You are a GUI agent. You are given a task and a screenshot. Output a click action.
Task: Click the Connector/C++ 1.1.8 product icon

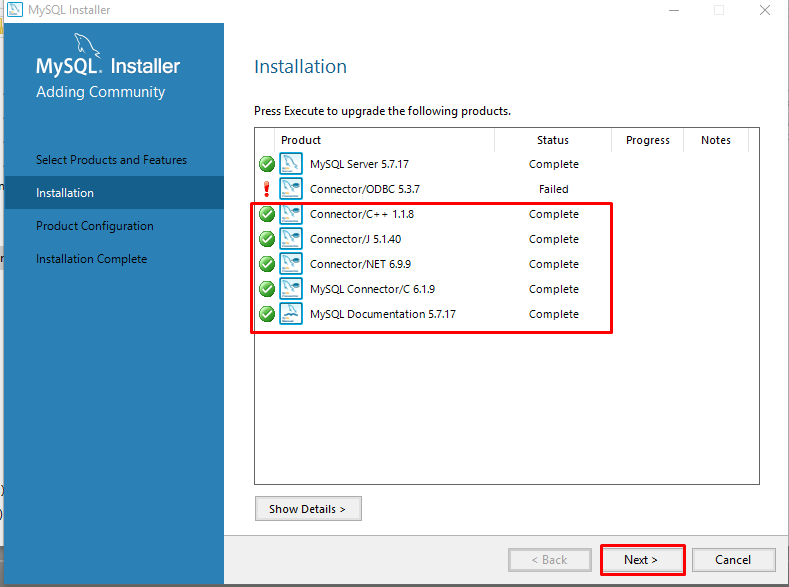click(x=291, y=214)
